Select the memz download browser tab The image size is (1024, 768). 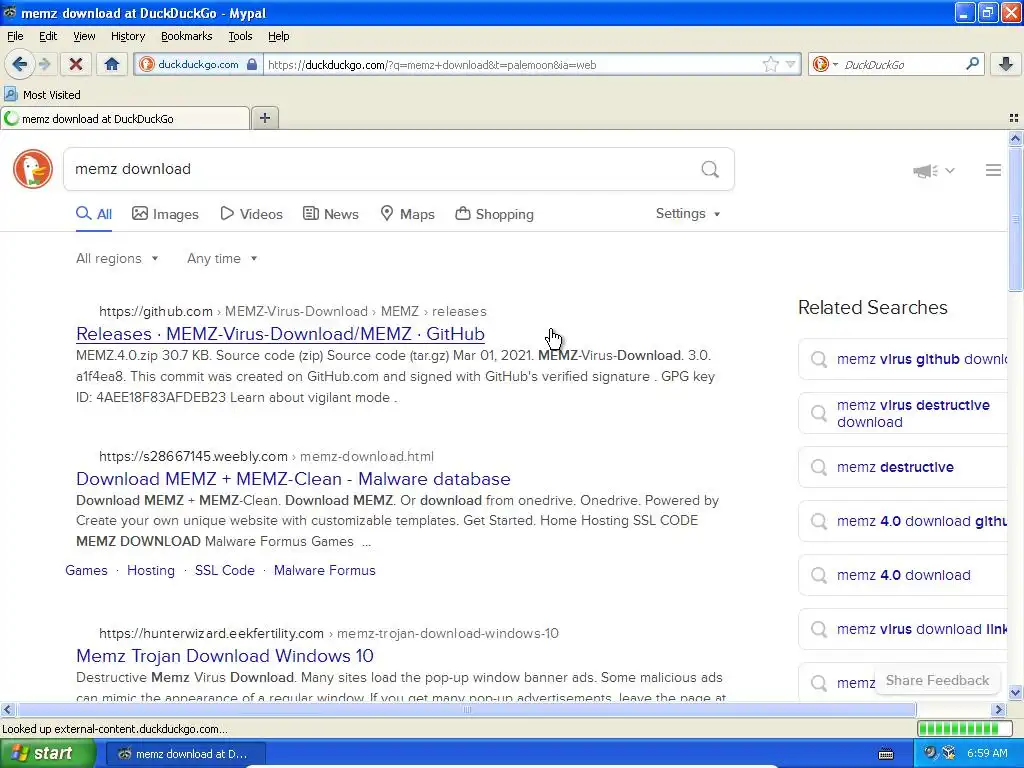[125, 119]
